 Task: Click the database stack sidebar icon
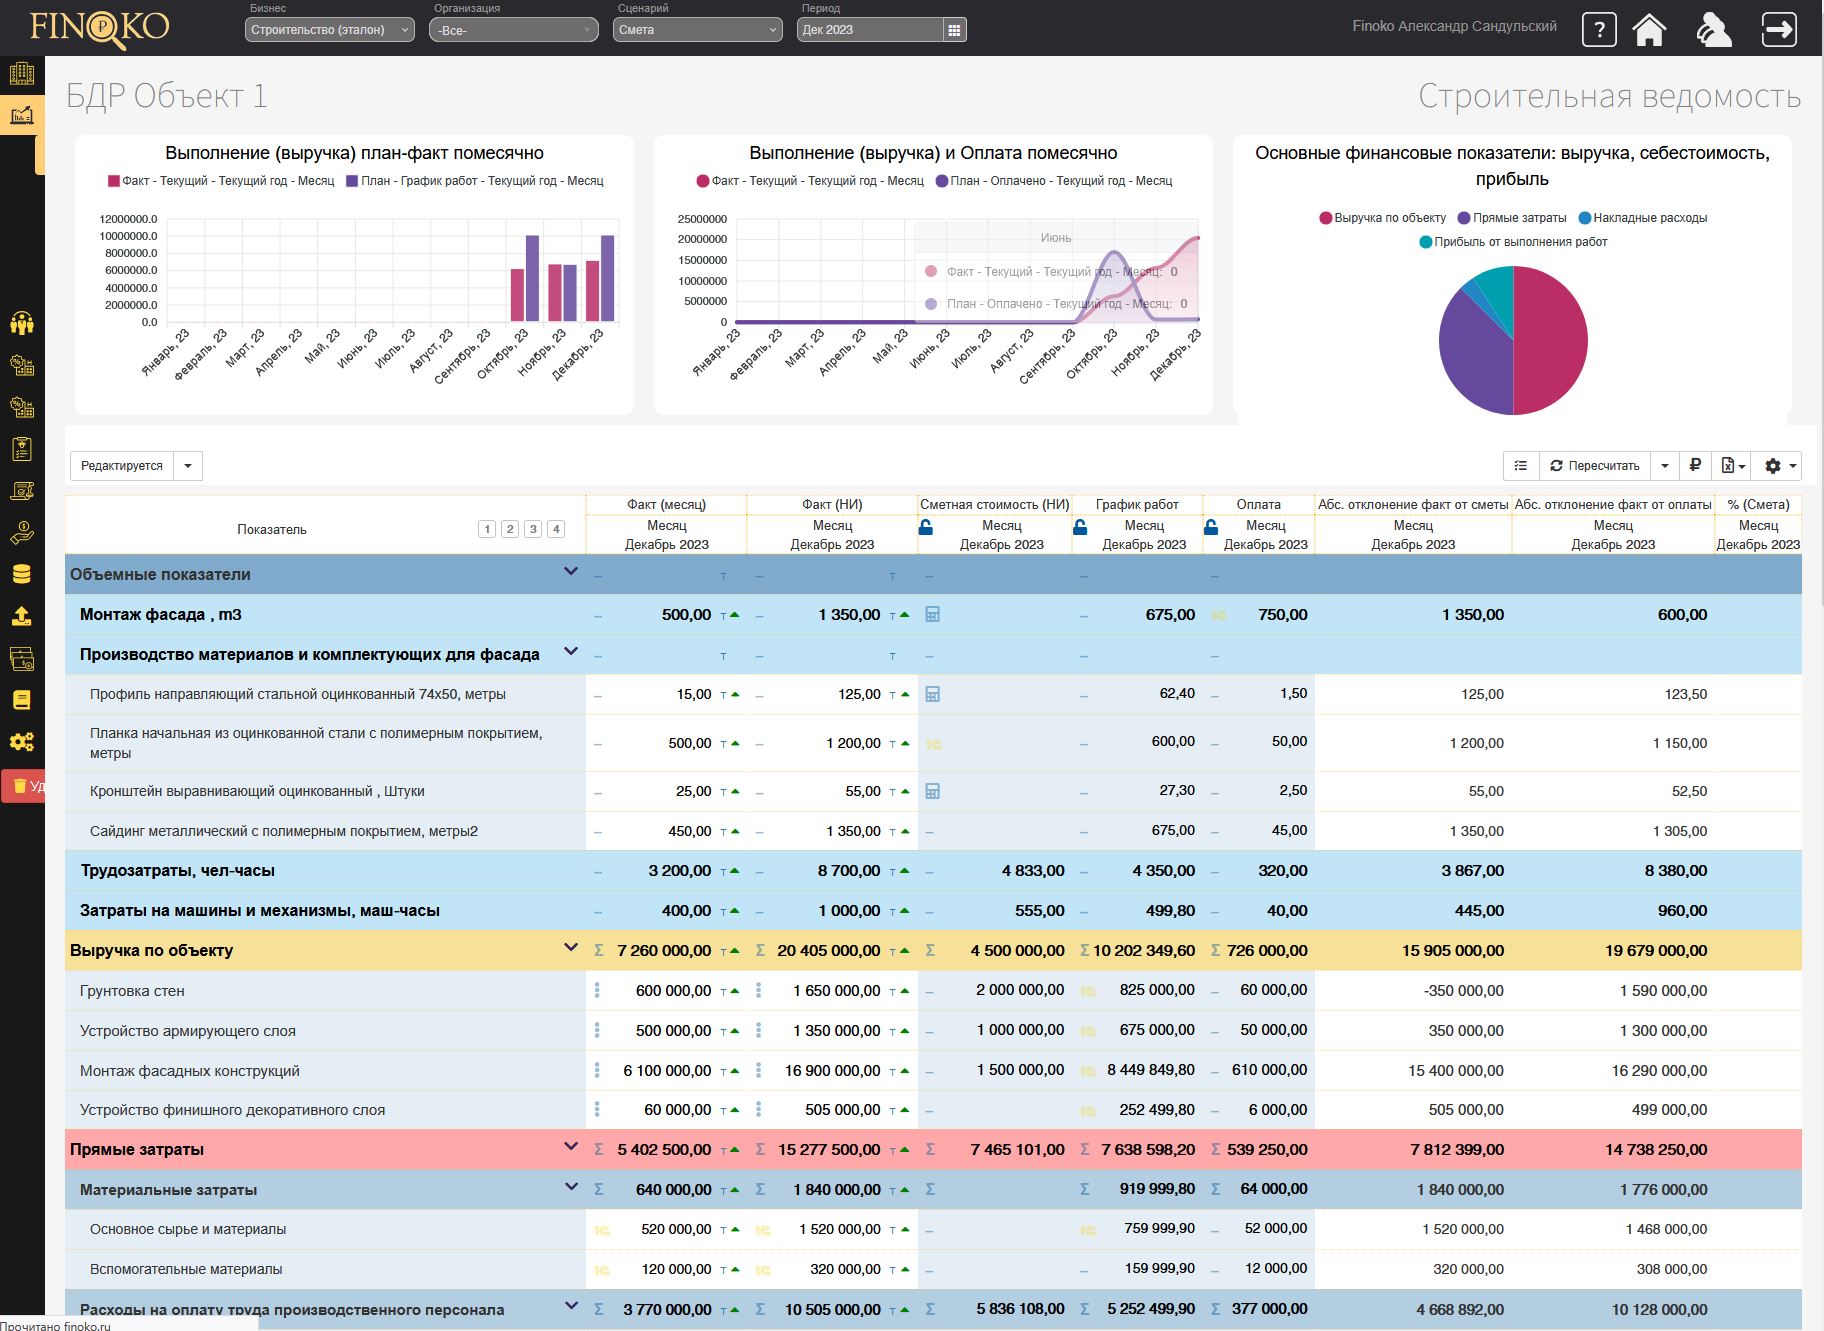click(21, 574)
